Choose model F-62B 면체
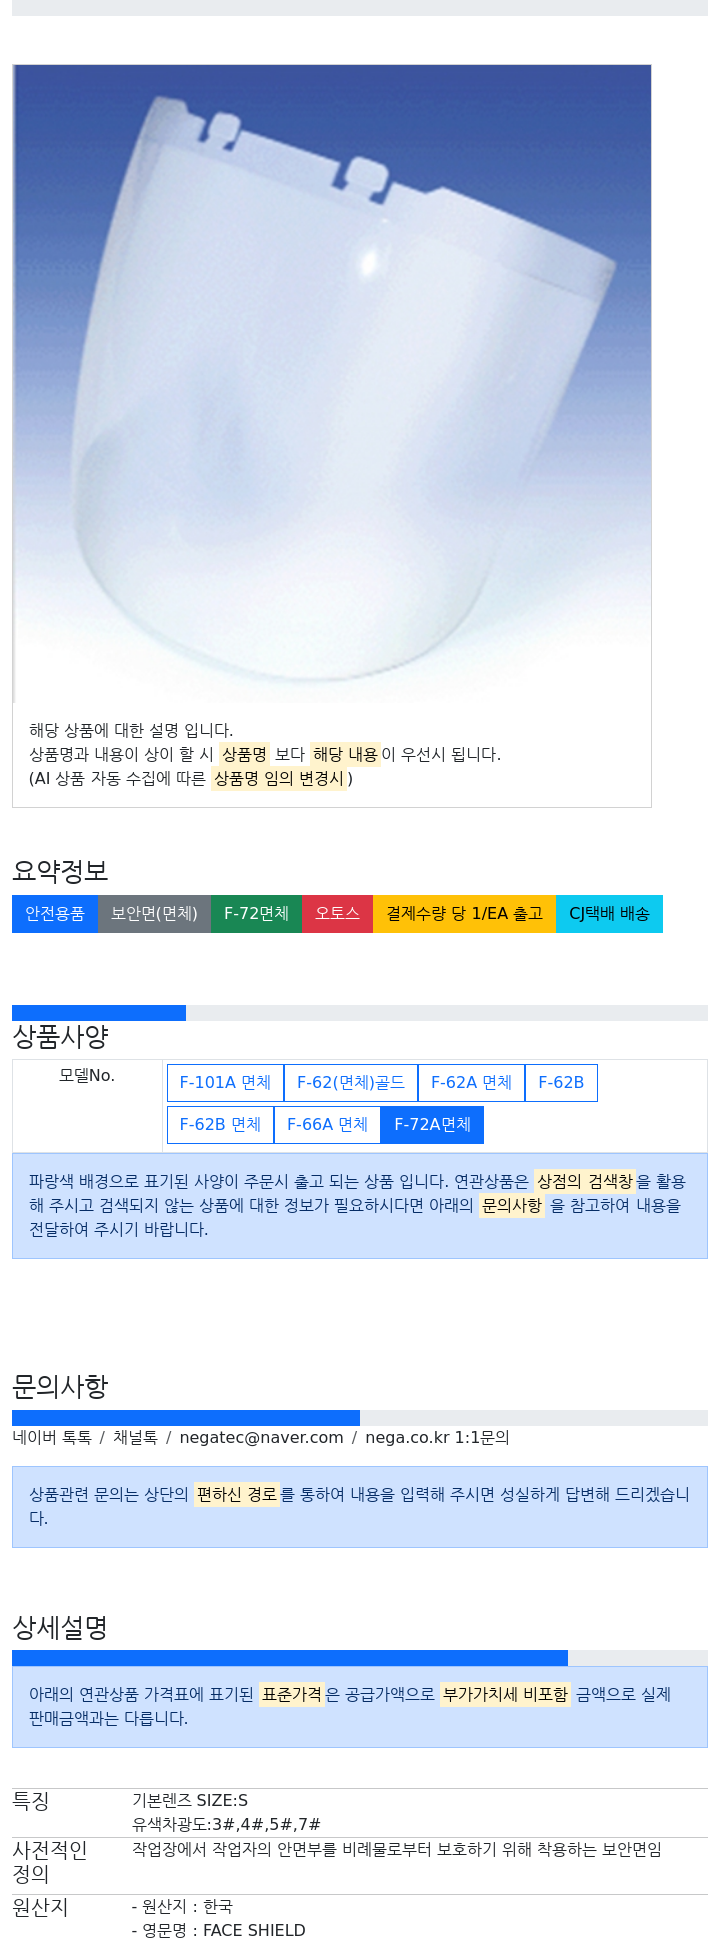The height and width of the screenshot is (1943, 720). 220,1125
